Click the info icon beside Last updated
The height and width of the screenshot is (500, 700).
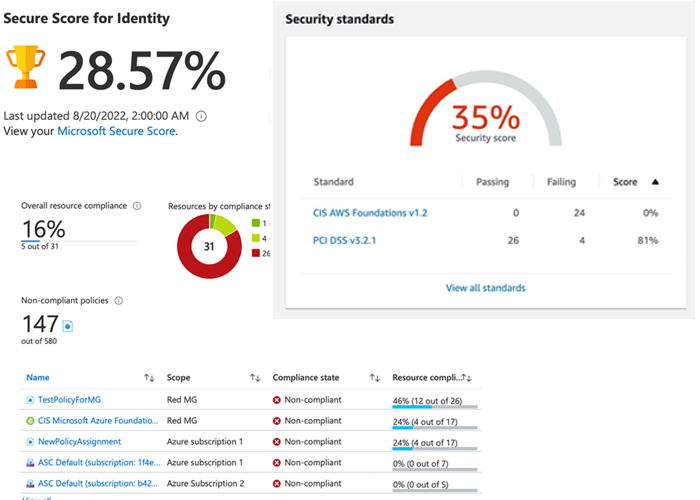[x=202, y=116]
